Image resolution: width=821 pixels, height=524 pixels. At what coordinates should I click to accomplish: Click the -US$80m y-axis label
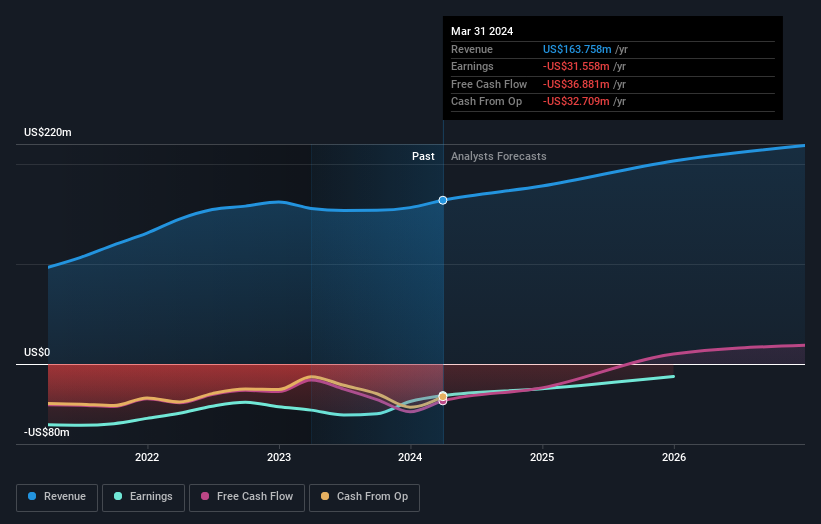pos(47,432)
